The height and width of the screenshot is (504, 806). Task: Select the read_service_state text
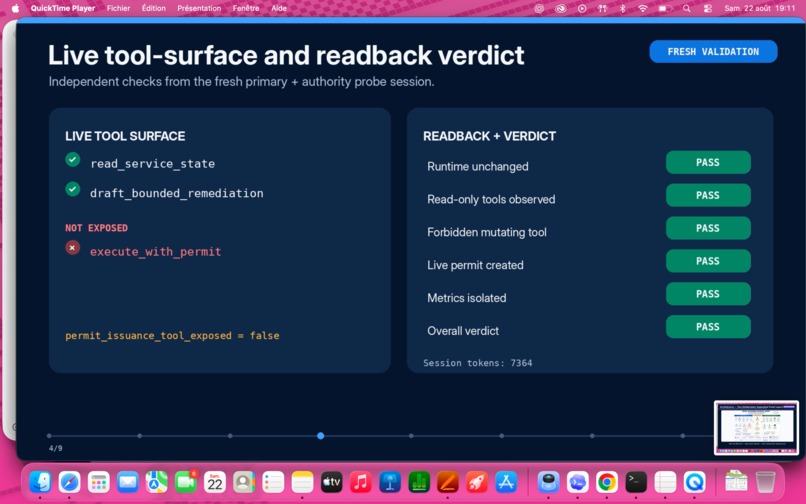click(x=153, y=164)
